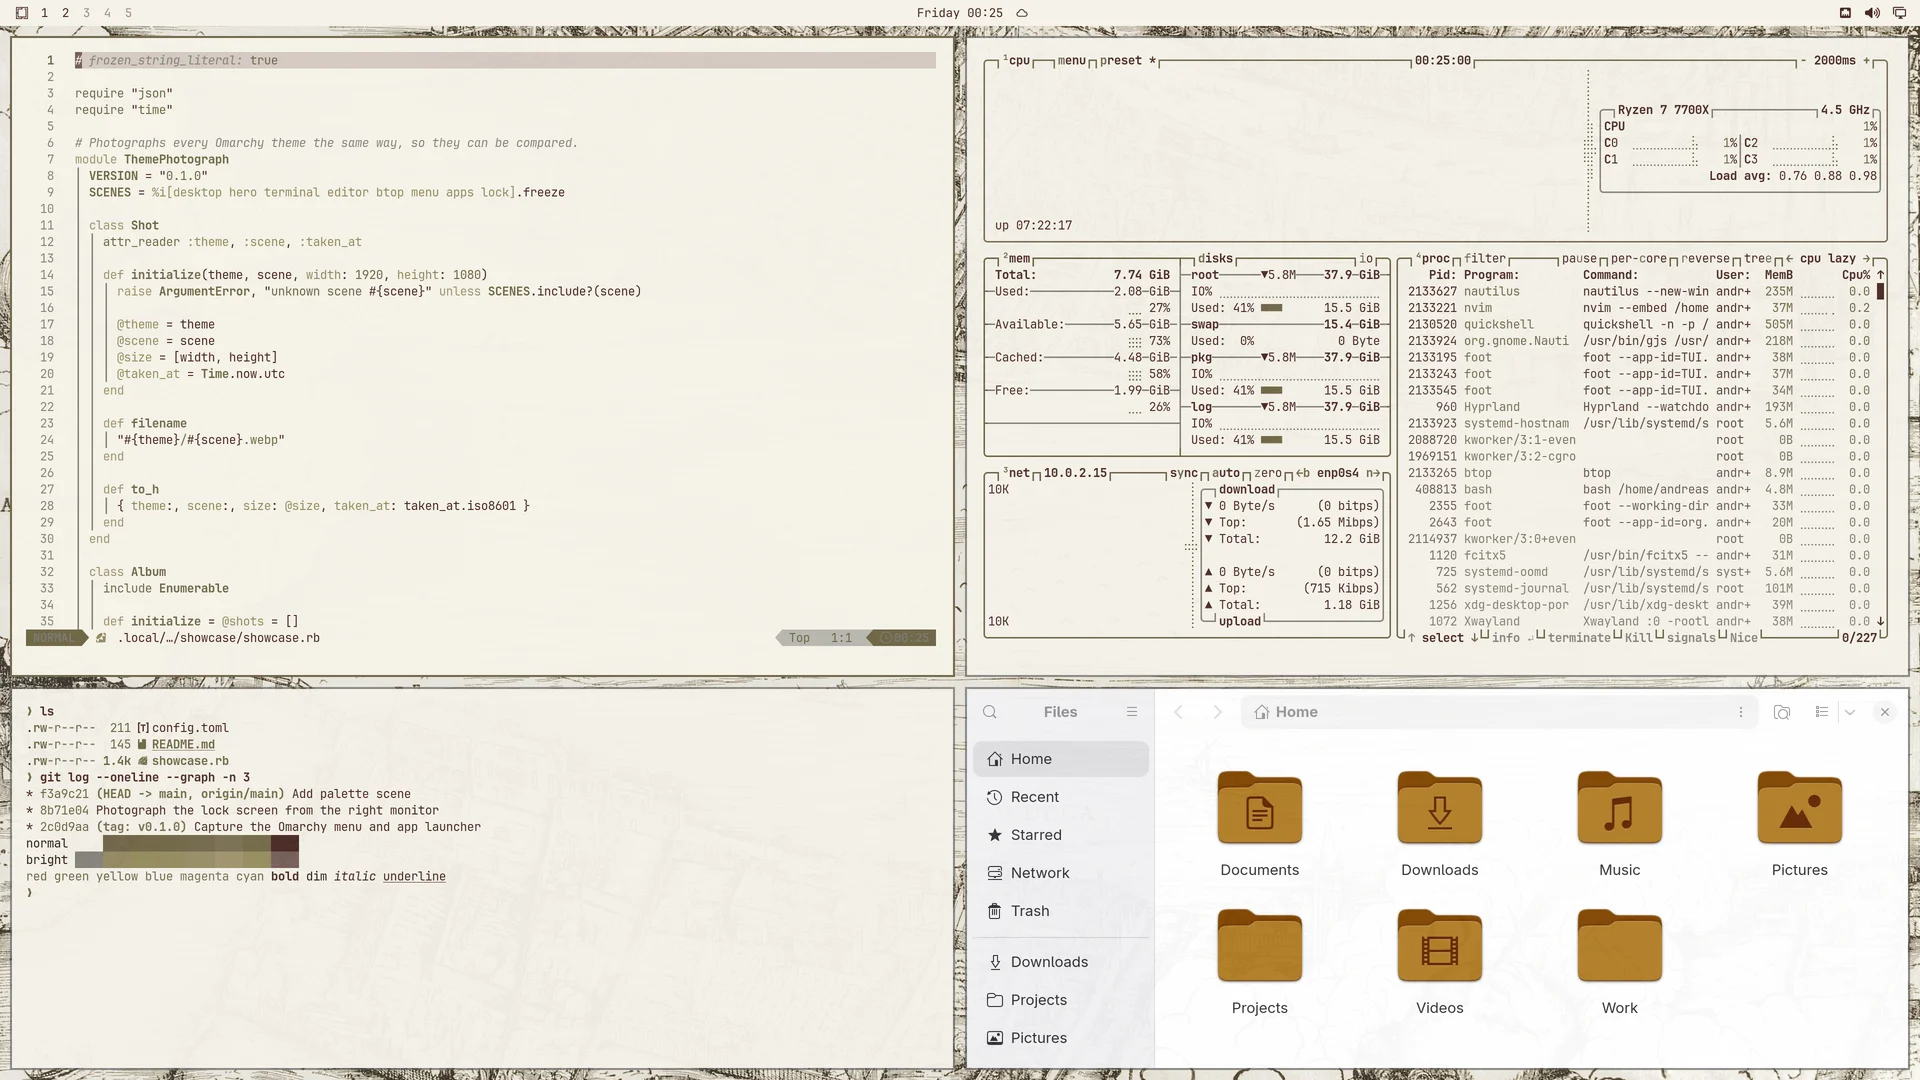Switch to workspace 4
This screenshot has width=1920, height=1080.
coord(107,13)
